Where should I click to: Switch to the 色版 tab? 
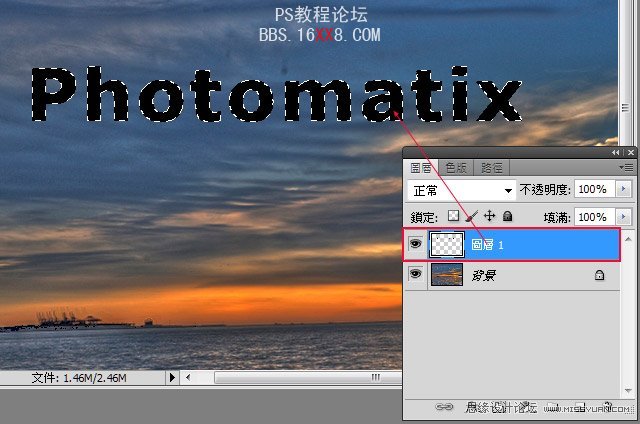click(x=456, y=168)
